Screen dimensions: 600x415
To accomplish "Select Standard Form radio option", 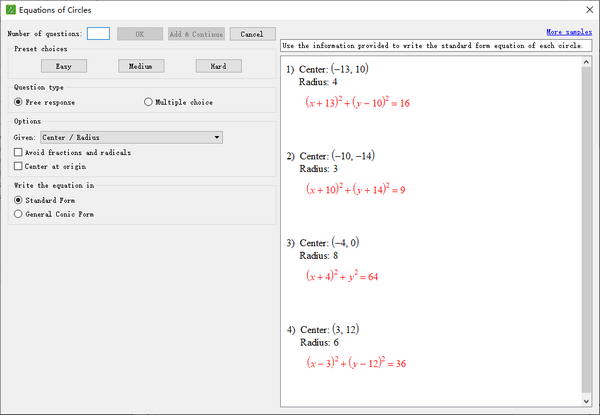I will pos(19,200).
